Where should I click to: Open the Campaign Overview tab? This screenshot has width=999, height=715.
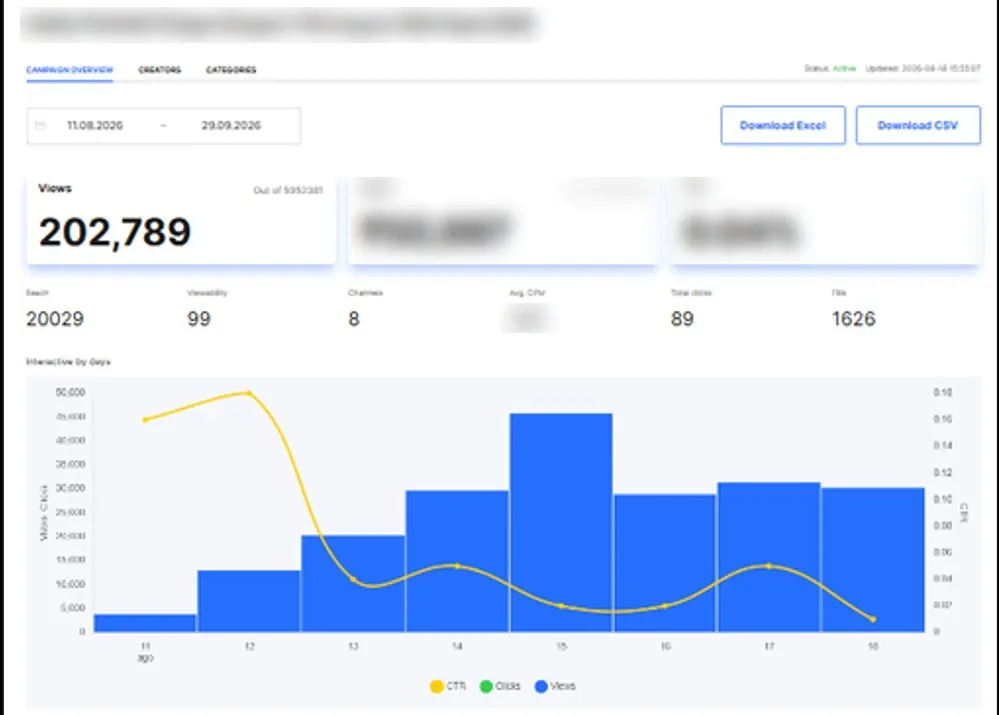click(x=69, y=69)
